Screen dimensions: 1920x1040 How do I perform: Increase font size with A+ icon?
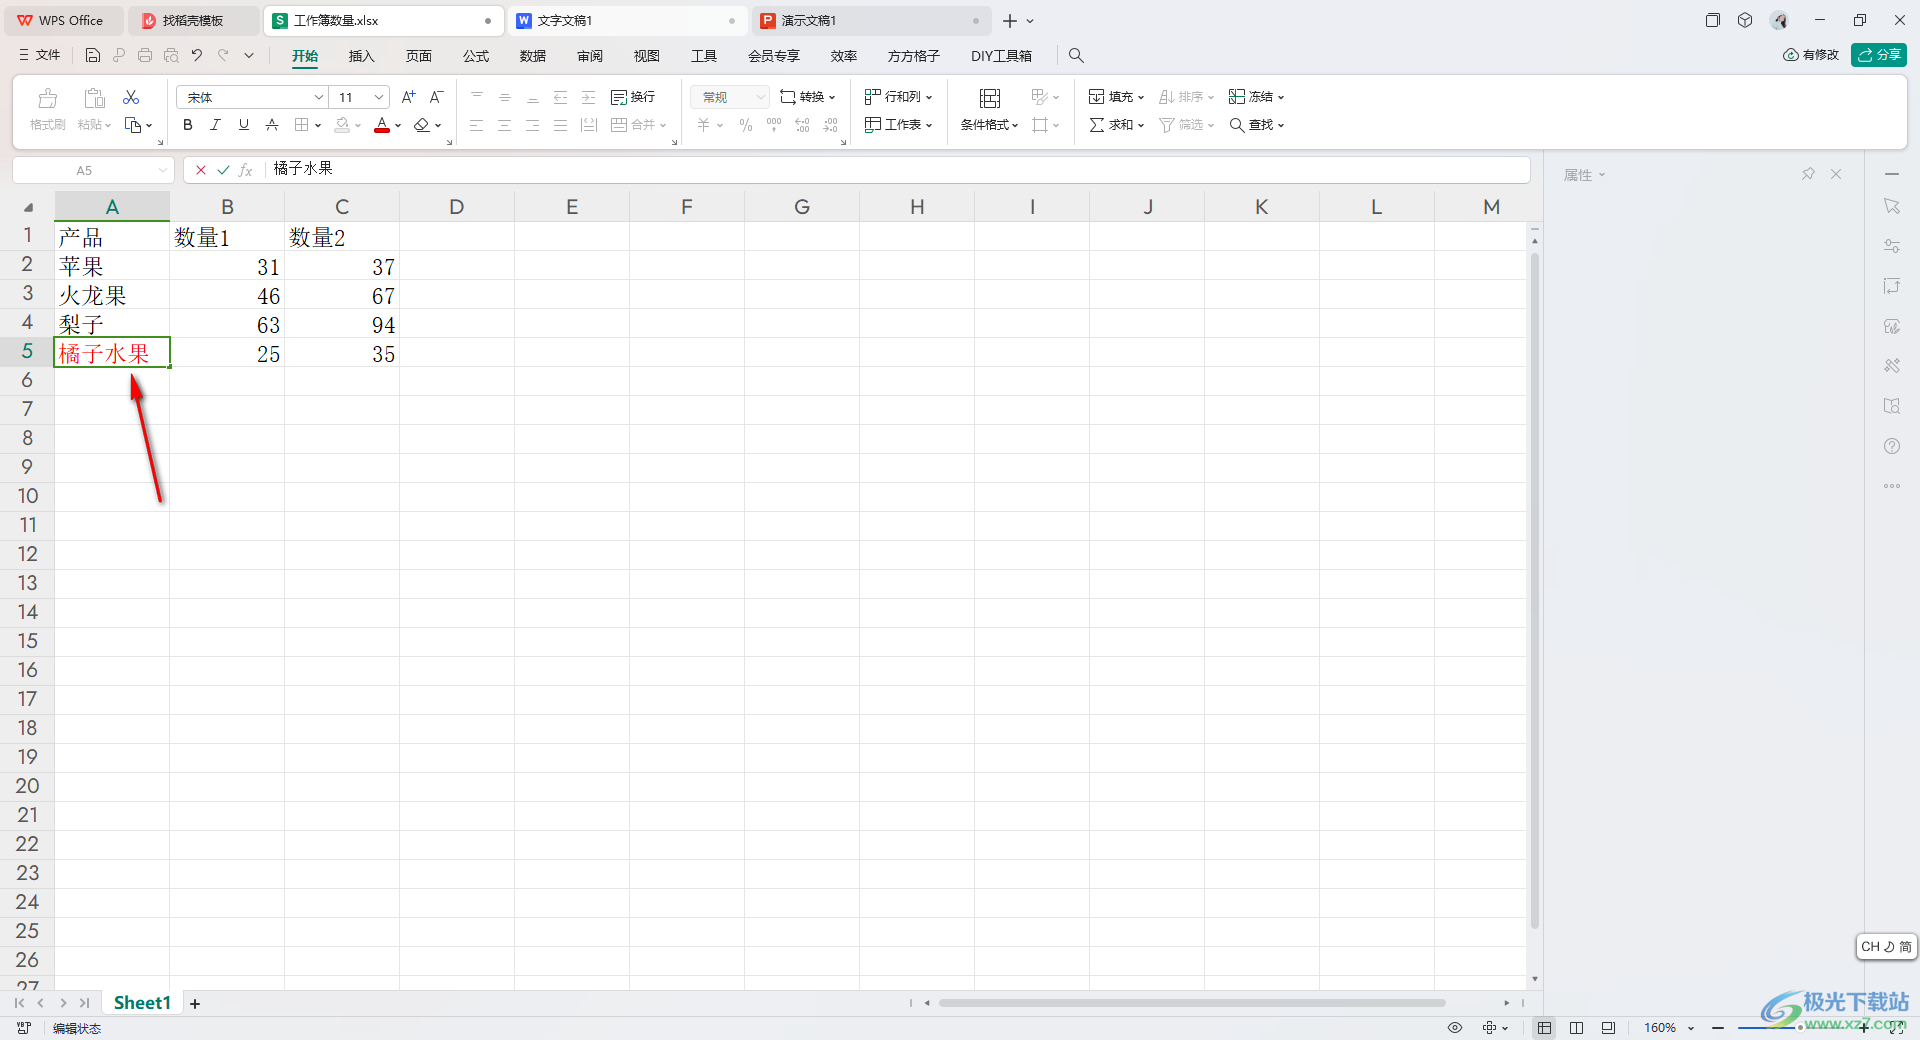(x=408, y=97)
